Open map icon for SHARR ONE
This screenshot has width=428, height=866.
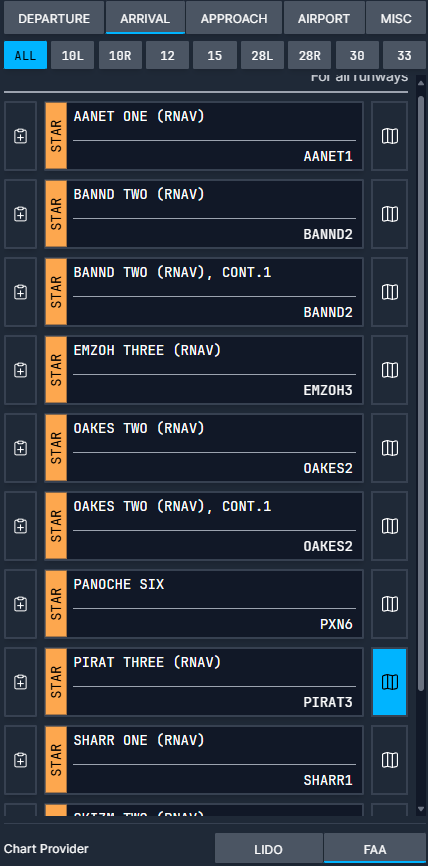click(390, 760)
